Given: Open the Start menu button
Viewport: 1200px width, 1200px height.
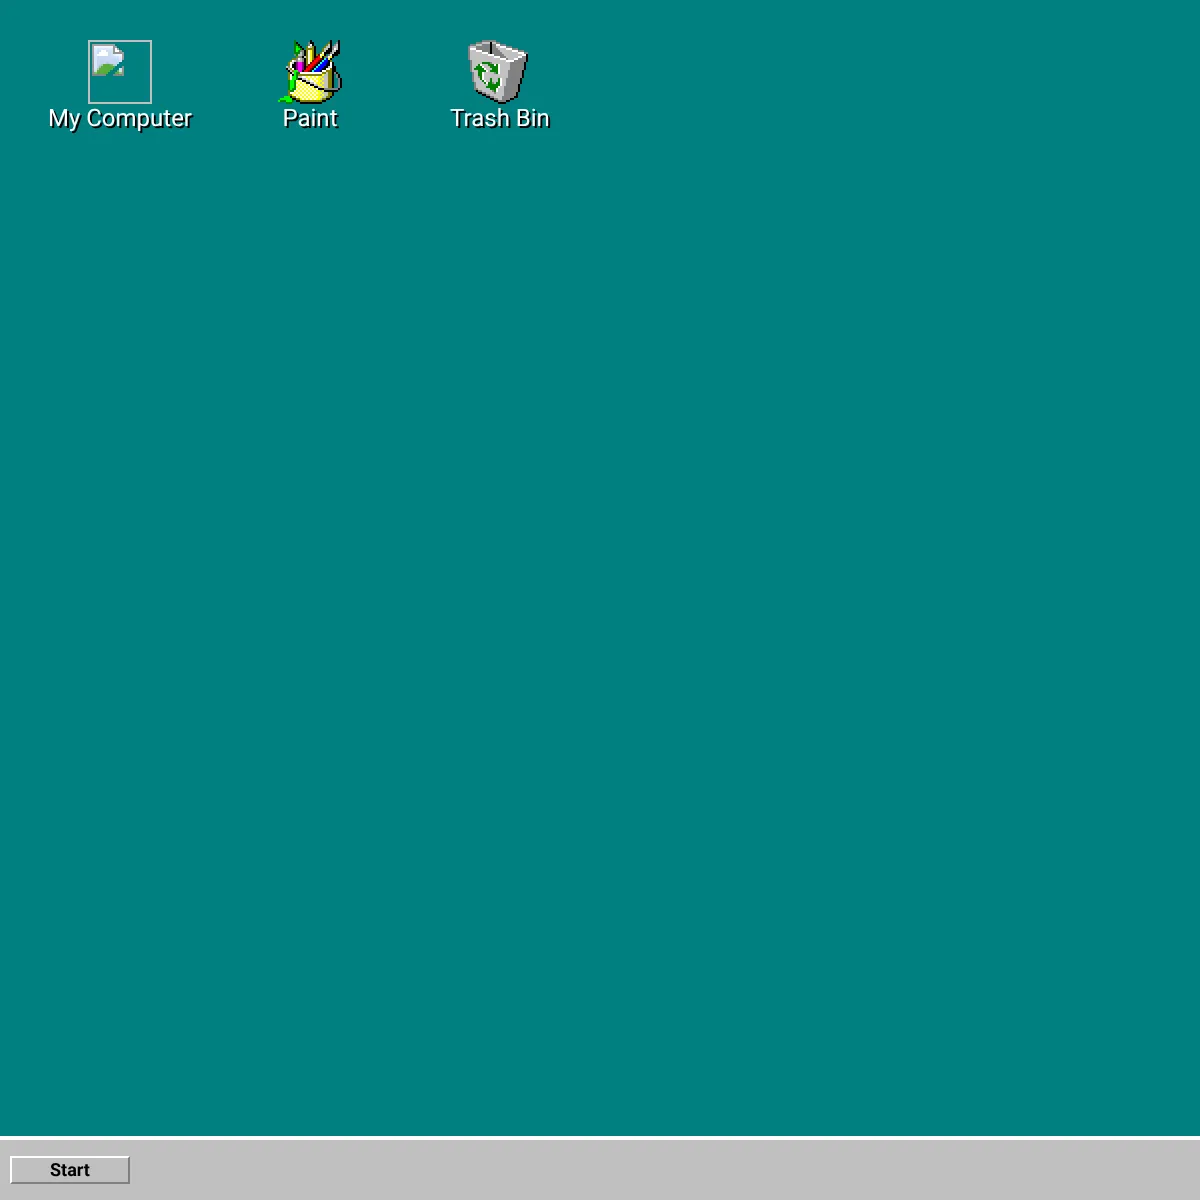Looking at the screenshot, I should (x=70, y=1170).
